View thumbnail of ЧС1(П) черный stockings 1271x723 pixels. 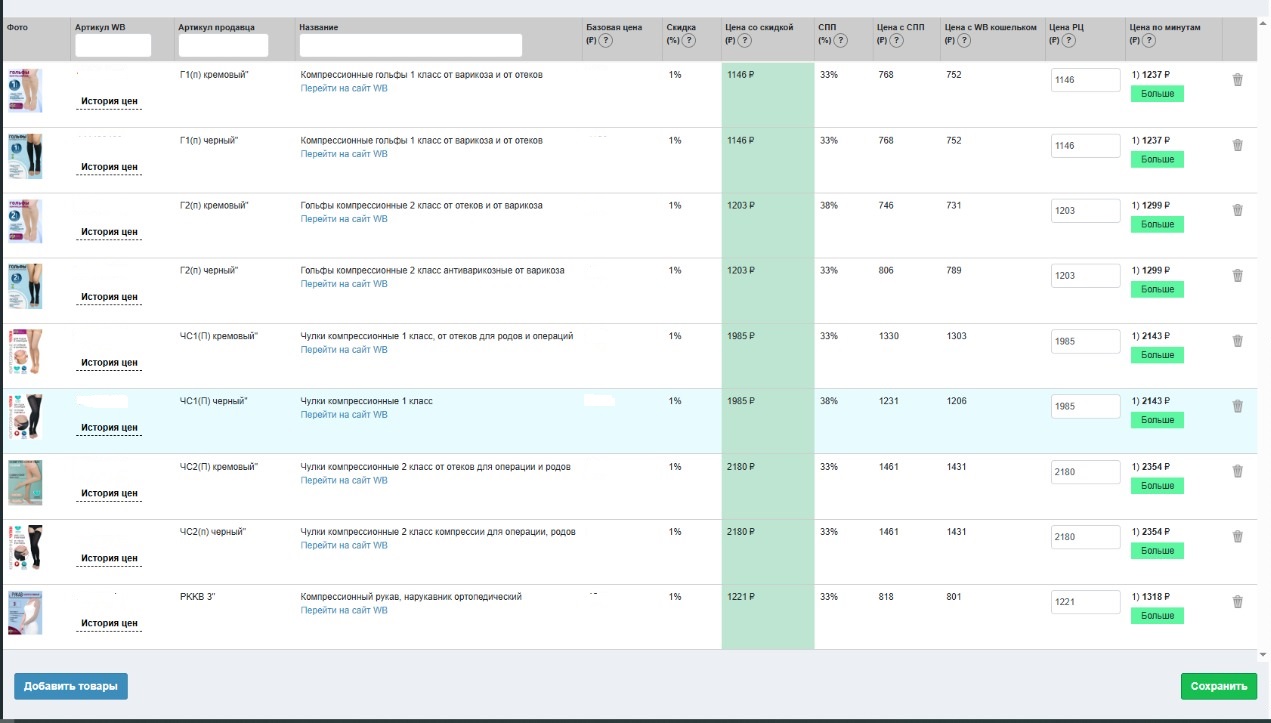(25, 417)
